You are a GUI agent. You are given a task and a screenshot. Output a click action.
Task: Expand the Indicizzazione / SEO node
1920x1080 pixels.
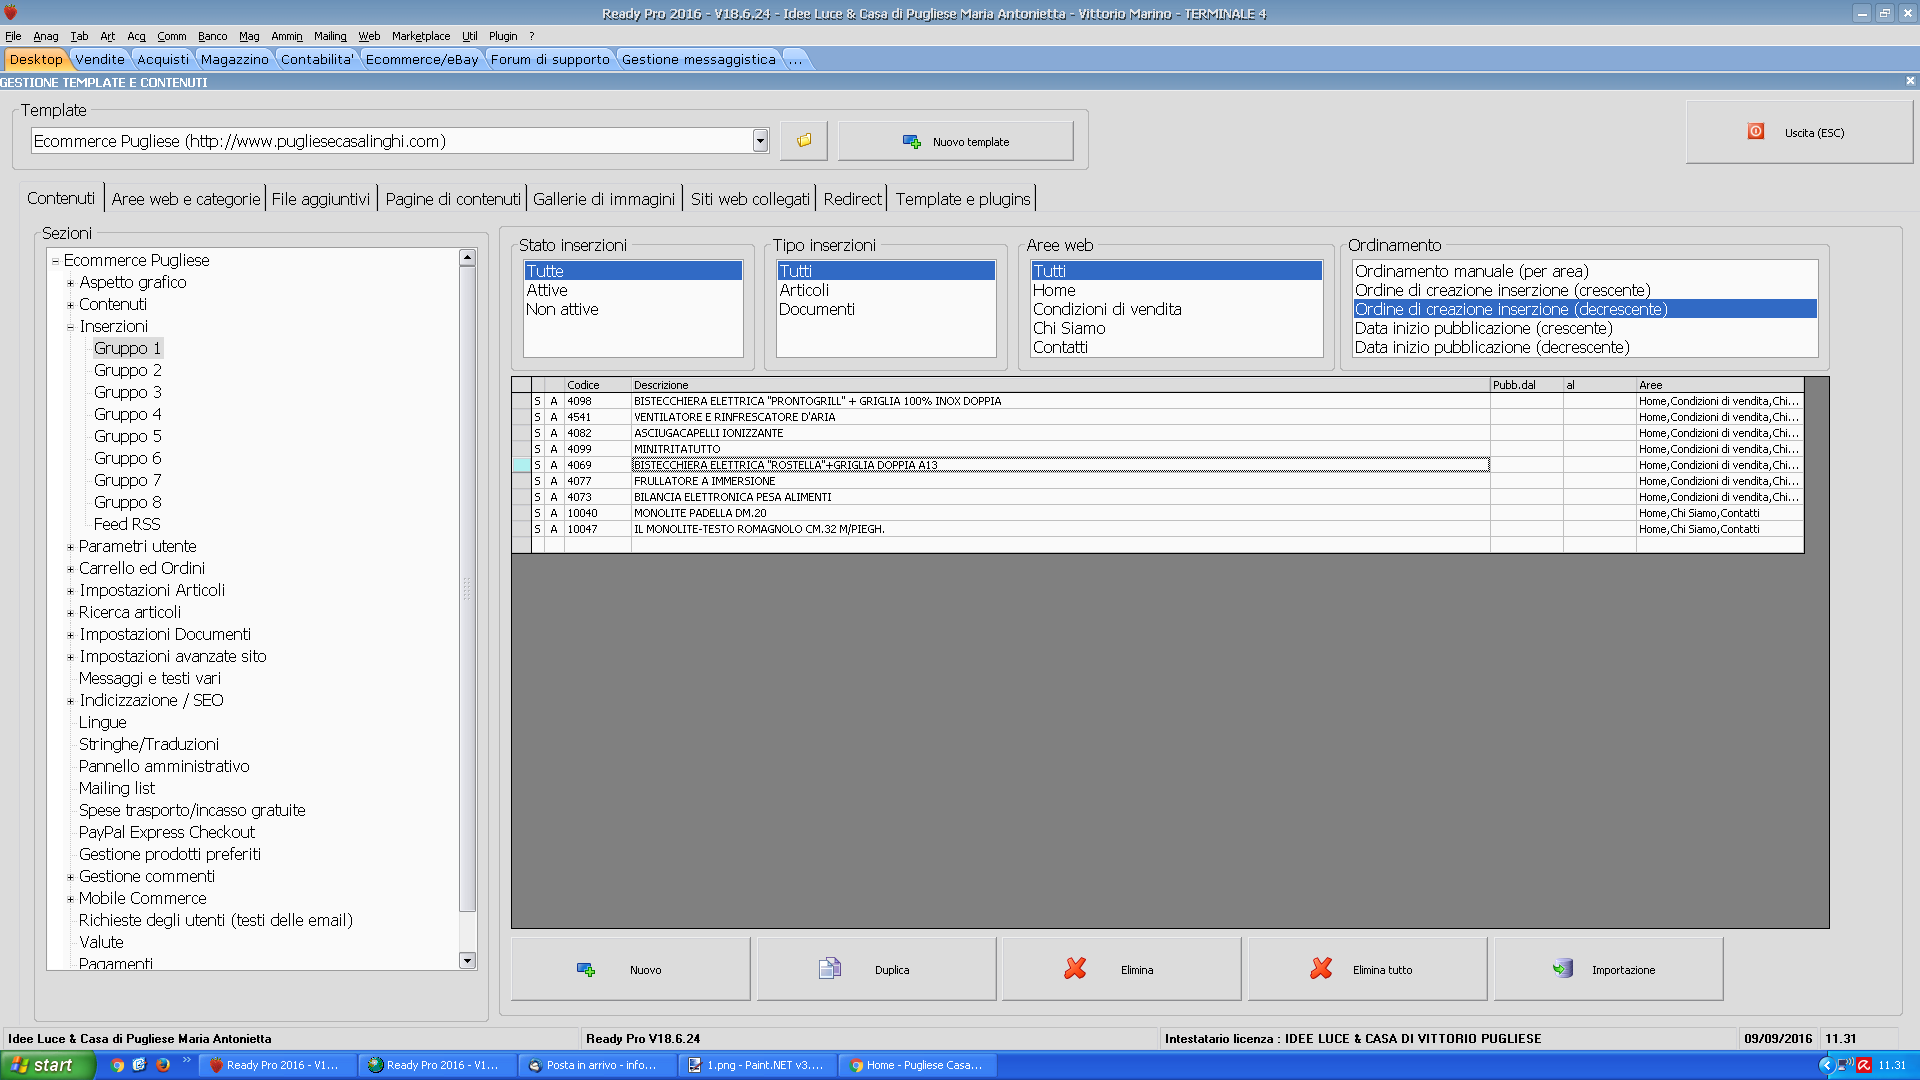click(x=70, y=701)
